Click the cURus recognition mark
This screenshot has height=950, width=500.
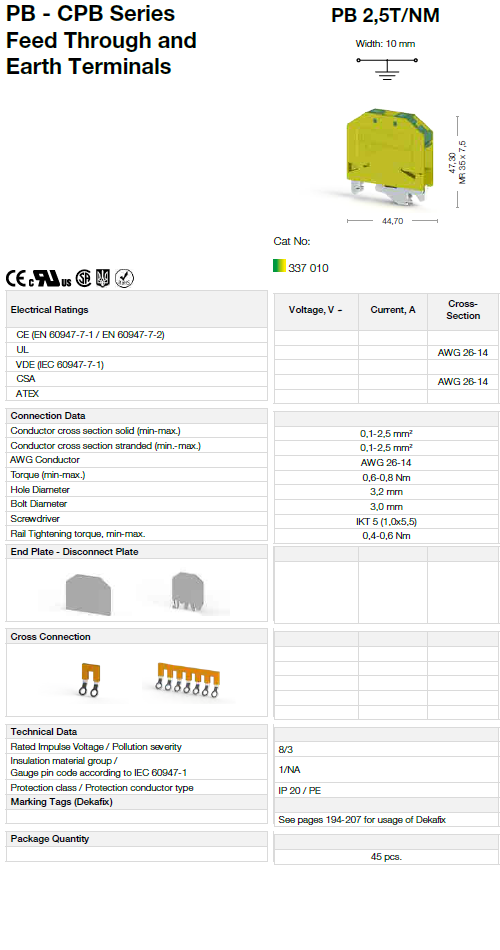click(x=50, y=278)
